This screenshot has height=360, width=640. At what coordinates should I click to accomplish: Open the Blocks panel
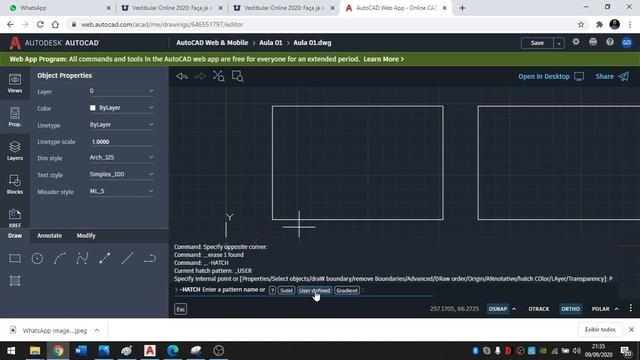coord(15,184)
